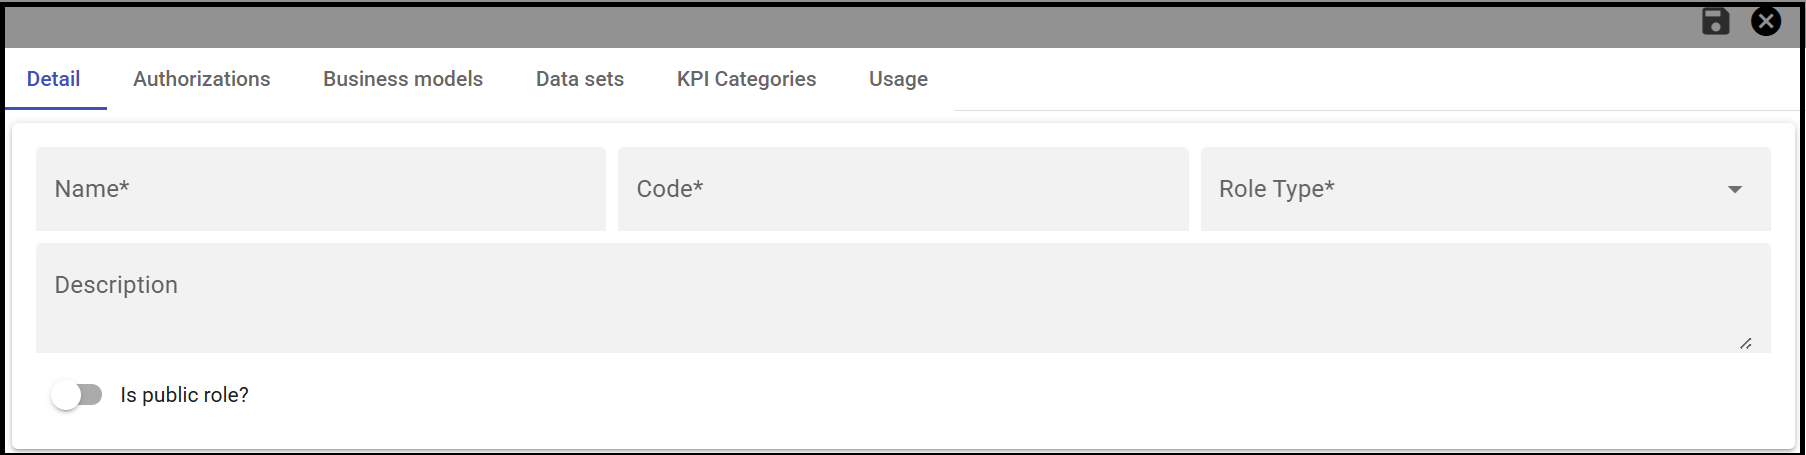The width and height of the screenshot is (1806, 455).
Task: Click the Name* placeholder label
Action: pos(92,189)
